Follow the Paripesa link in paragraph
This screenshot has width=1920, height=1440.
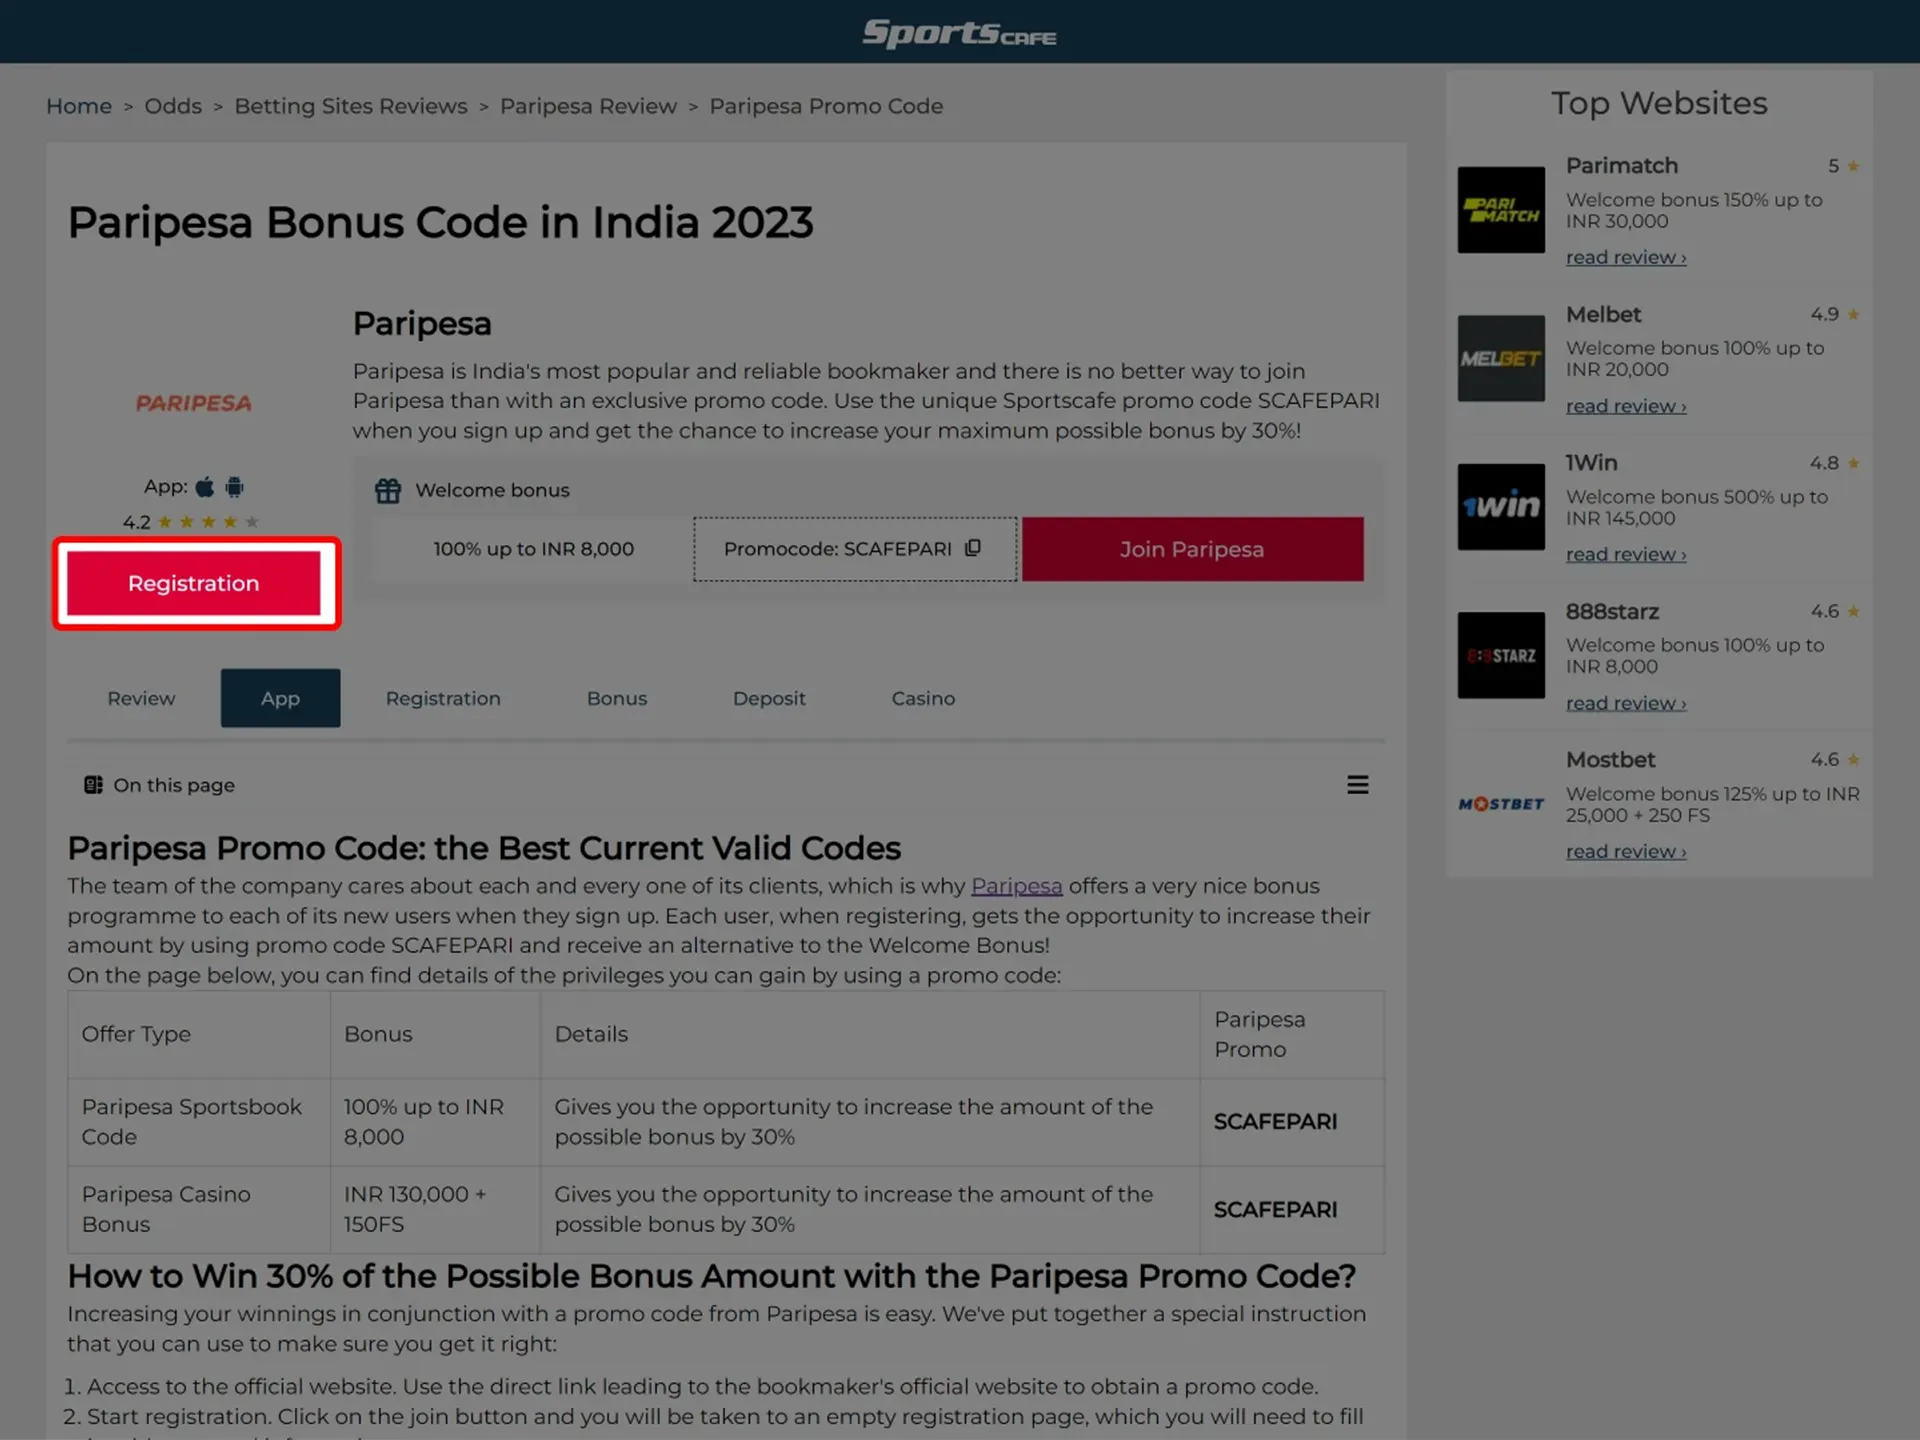(x=1016, y=886)
